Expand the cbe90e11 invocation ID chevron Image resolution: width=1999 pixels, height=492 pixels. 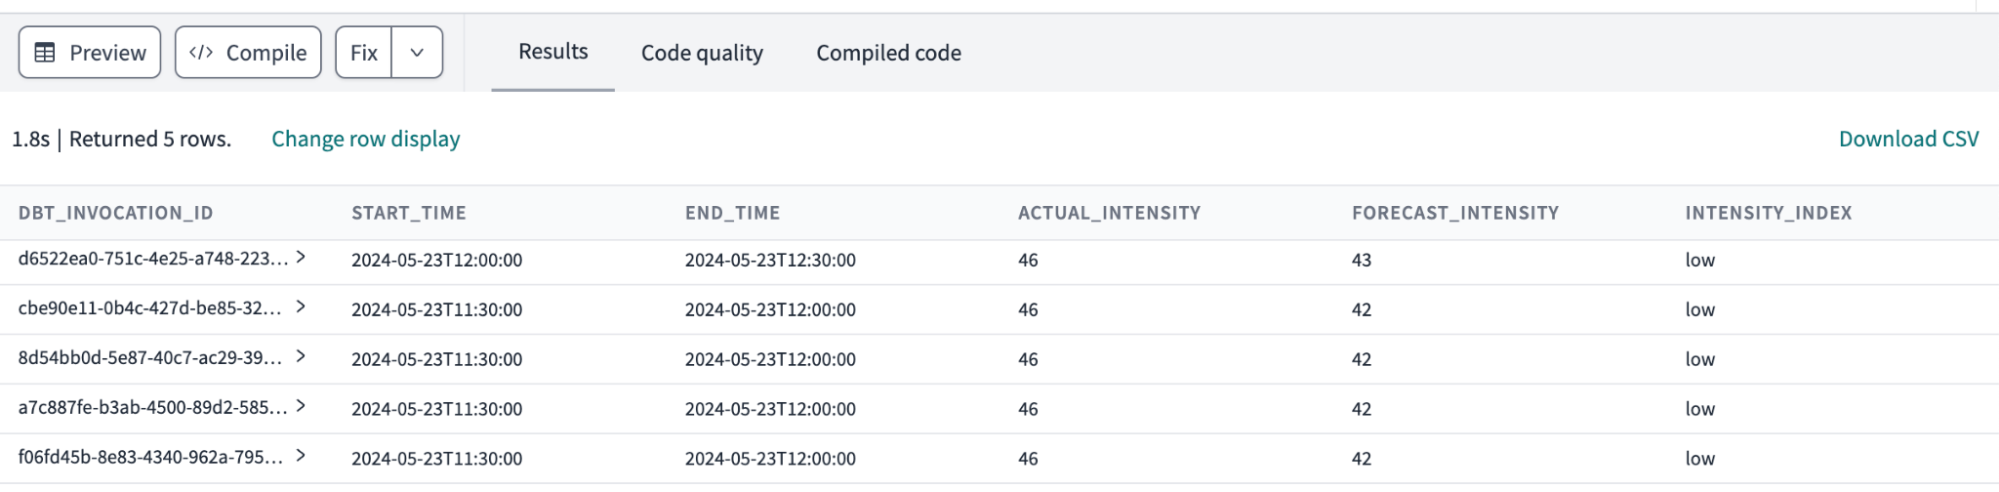(301, 307)
